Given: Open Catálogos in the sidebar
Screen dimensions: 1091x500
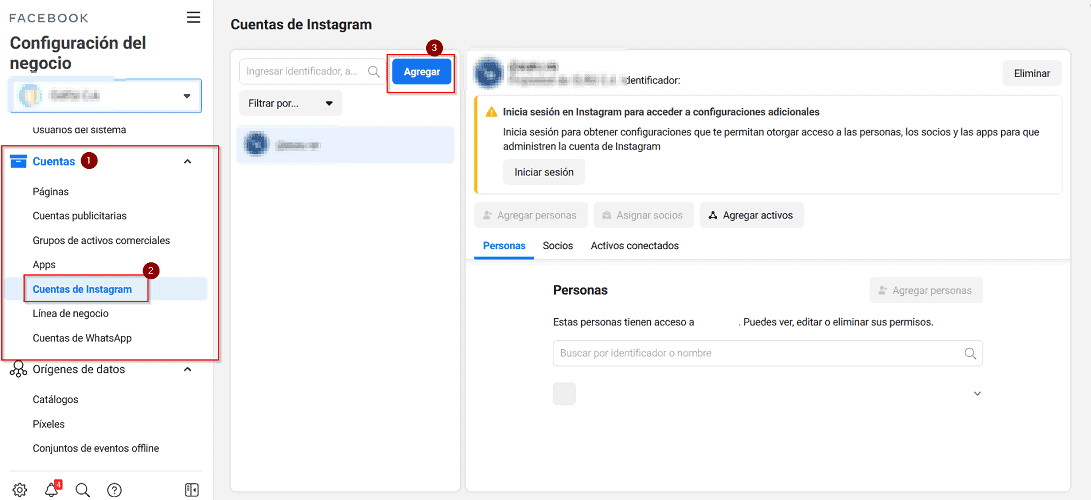Looking at the screenshot, I should 56,400.
